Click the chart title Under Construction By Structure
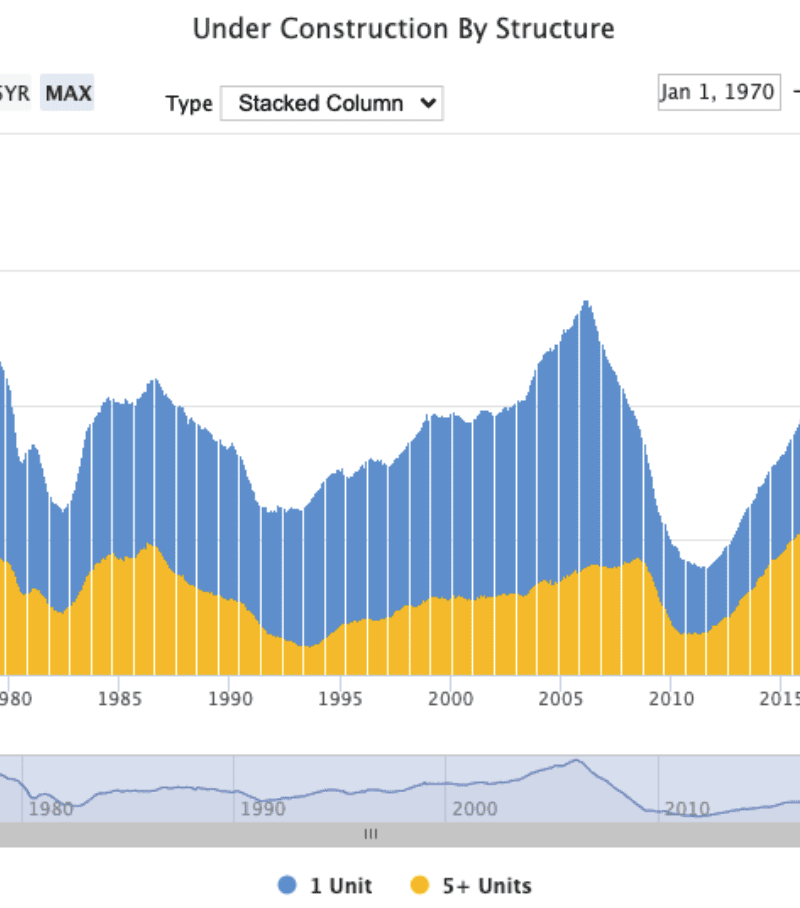Viewport: 800px width, 908px height. click(x=403, y=30)
